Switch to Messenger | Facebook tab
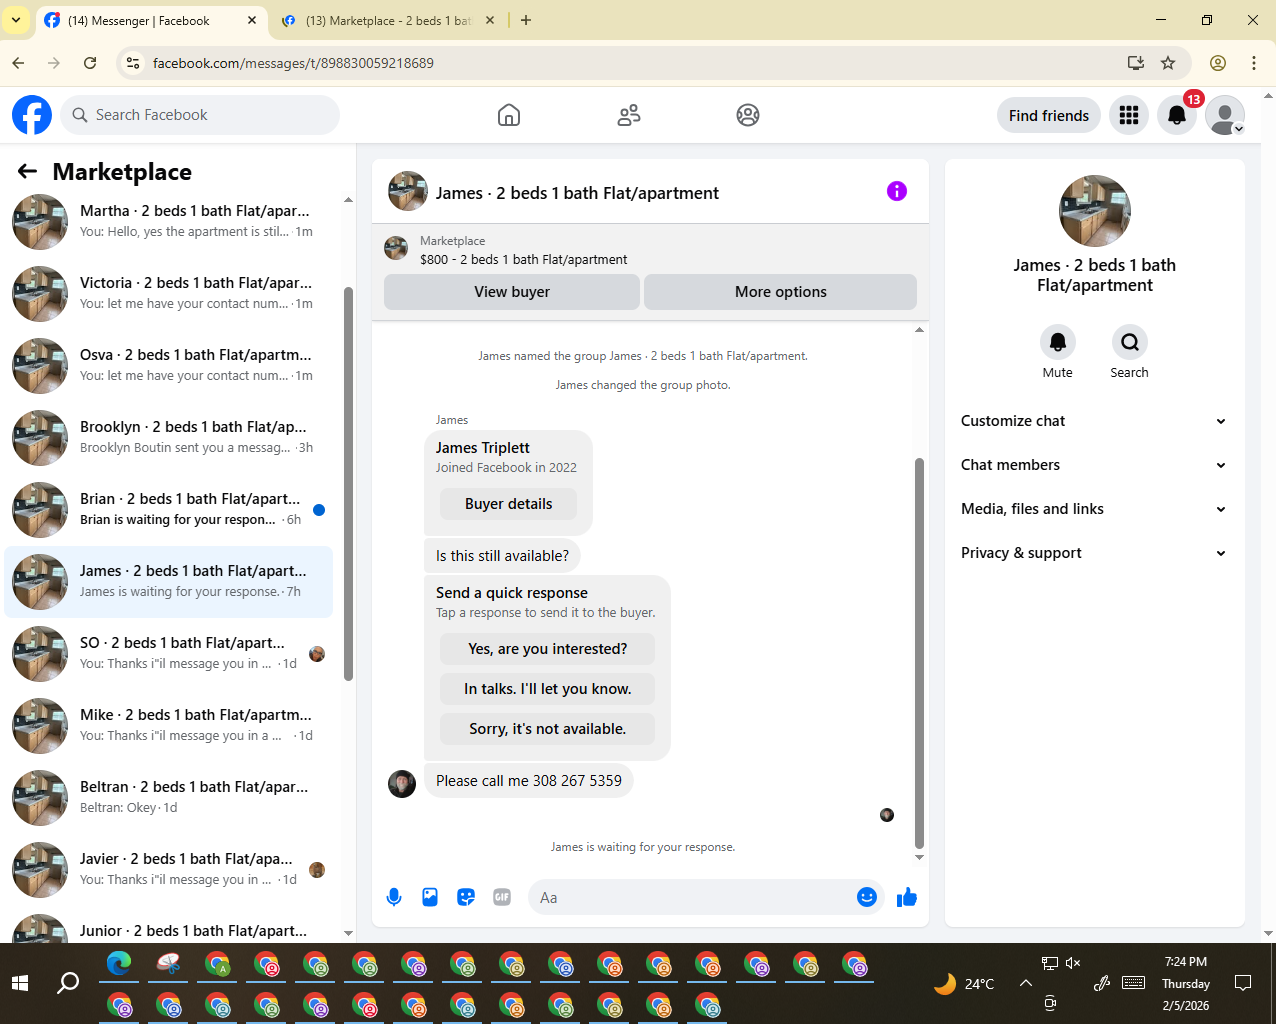 (150, 20)
